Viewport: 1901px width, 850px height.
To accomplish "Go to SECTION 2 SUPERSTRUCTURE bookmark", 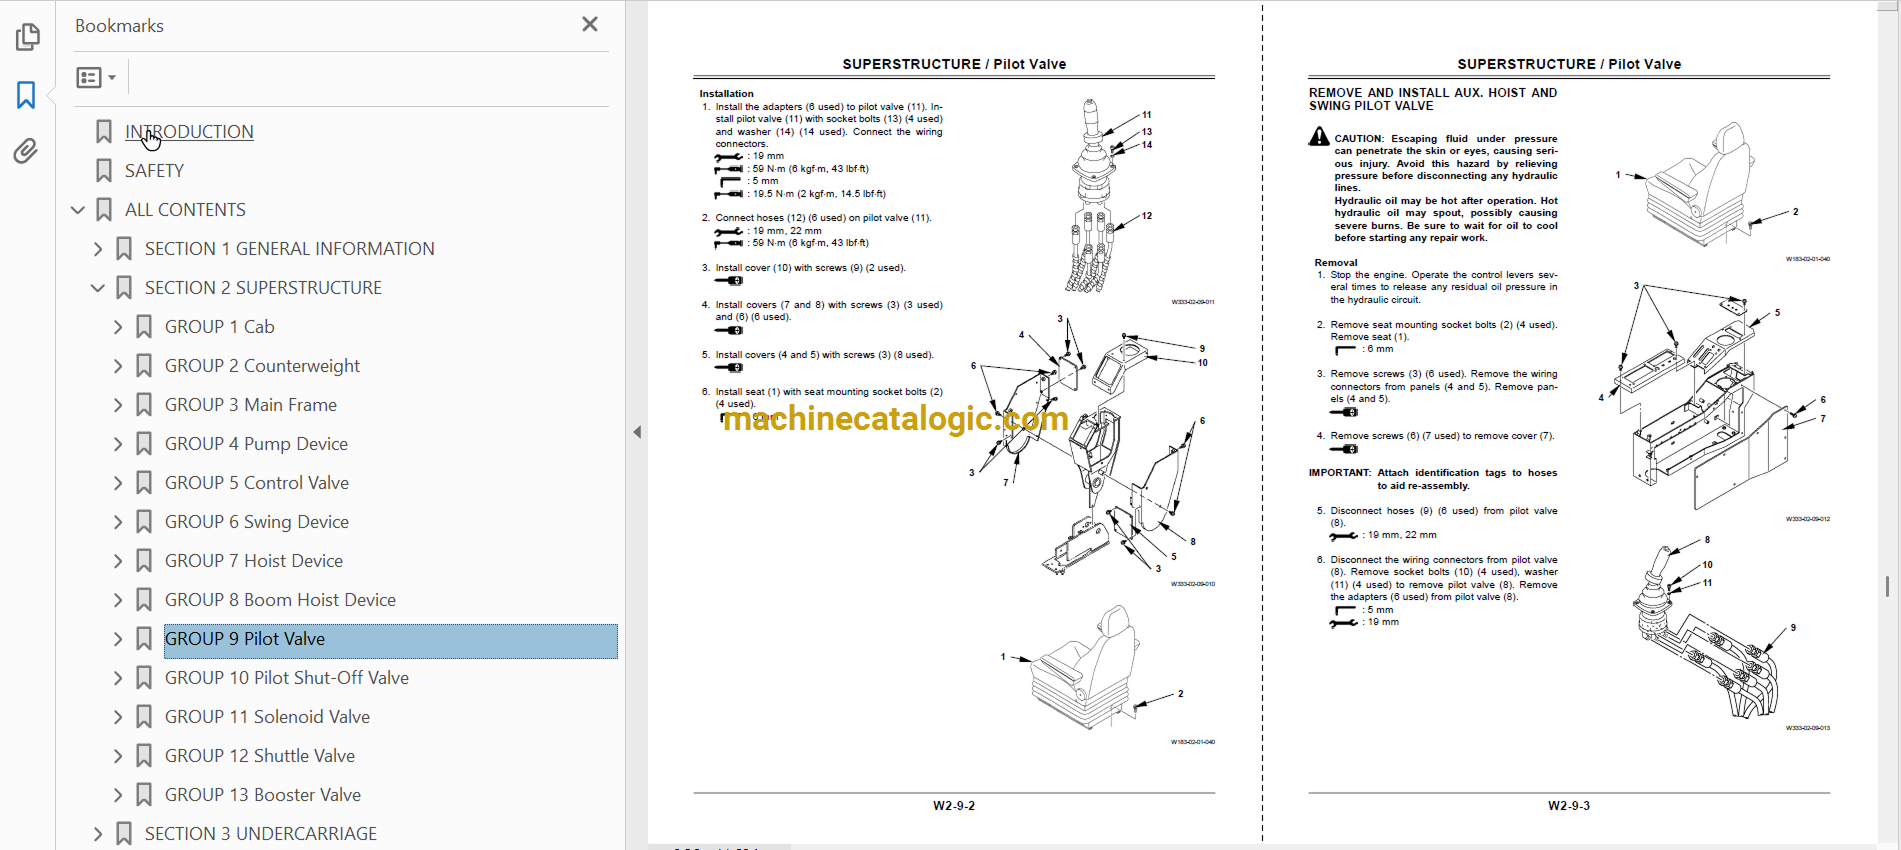I will [263, 288].
